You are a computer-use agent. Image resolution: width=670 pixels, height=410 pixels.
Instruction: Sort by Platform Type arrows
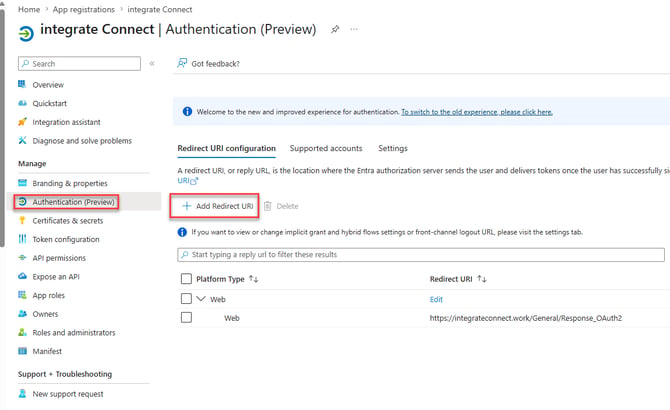[254, 279]
